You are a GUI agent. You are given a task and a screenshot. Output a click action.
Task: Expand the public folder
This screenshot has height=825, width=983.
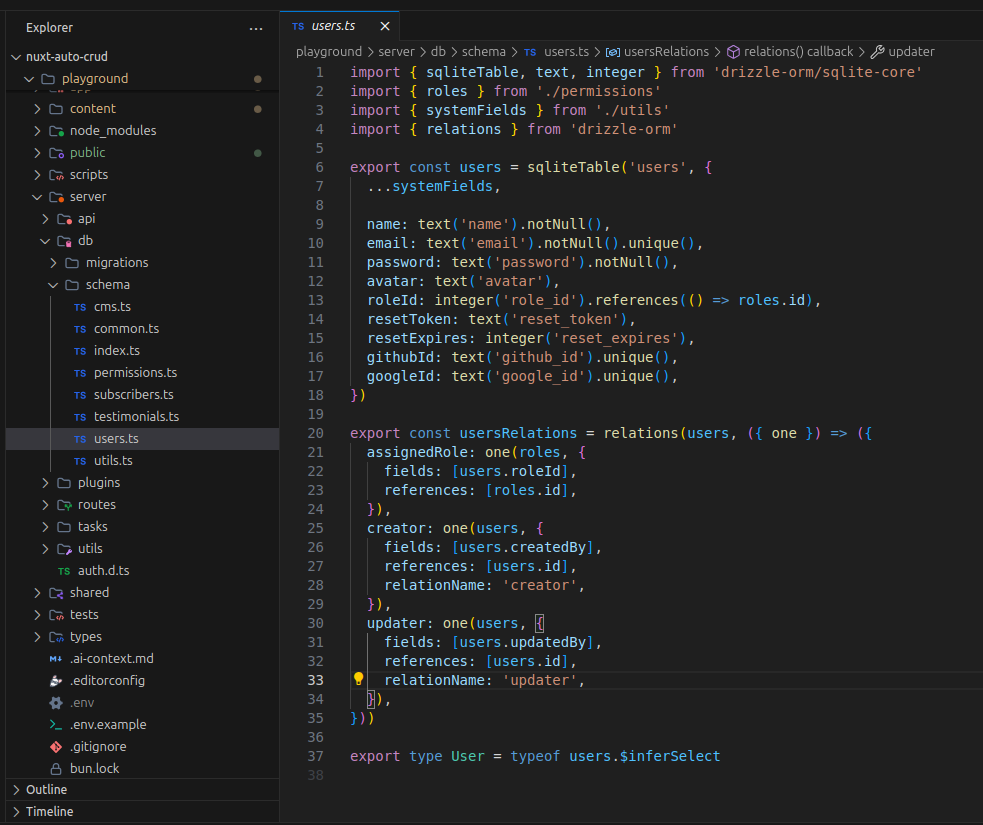point(37,153)
